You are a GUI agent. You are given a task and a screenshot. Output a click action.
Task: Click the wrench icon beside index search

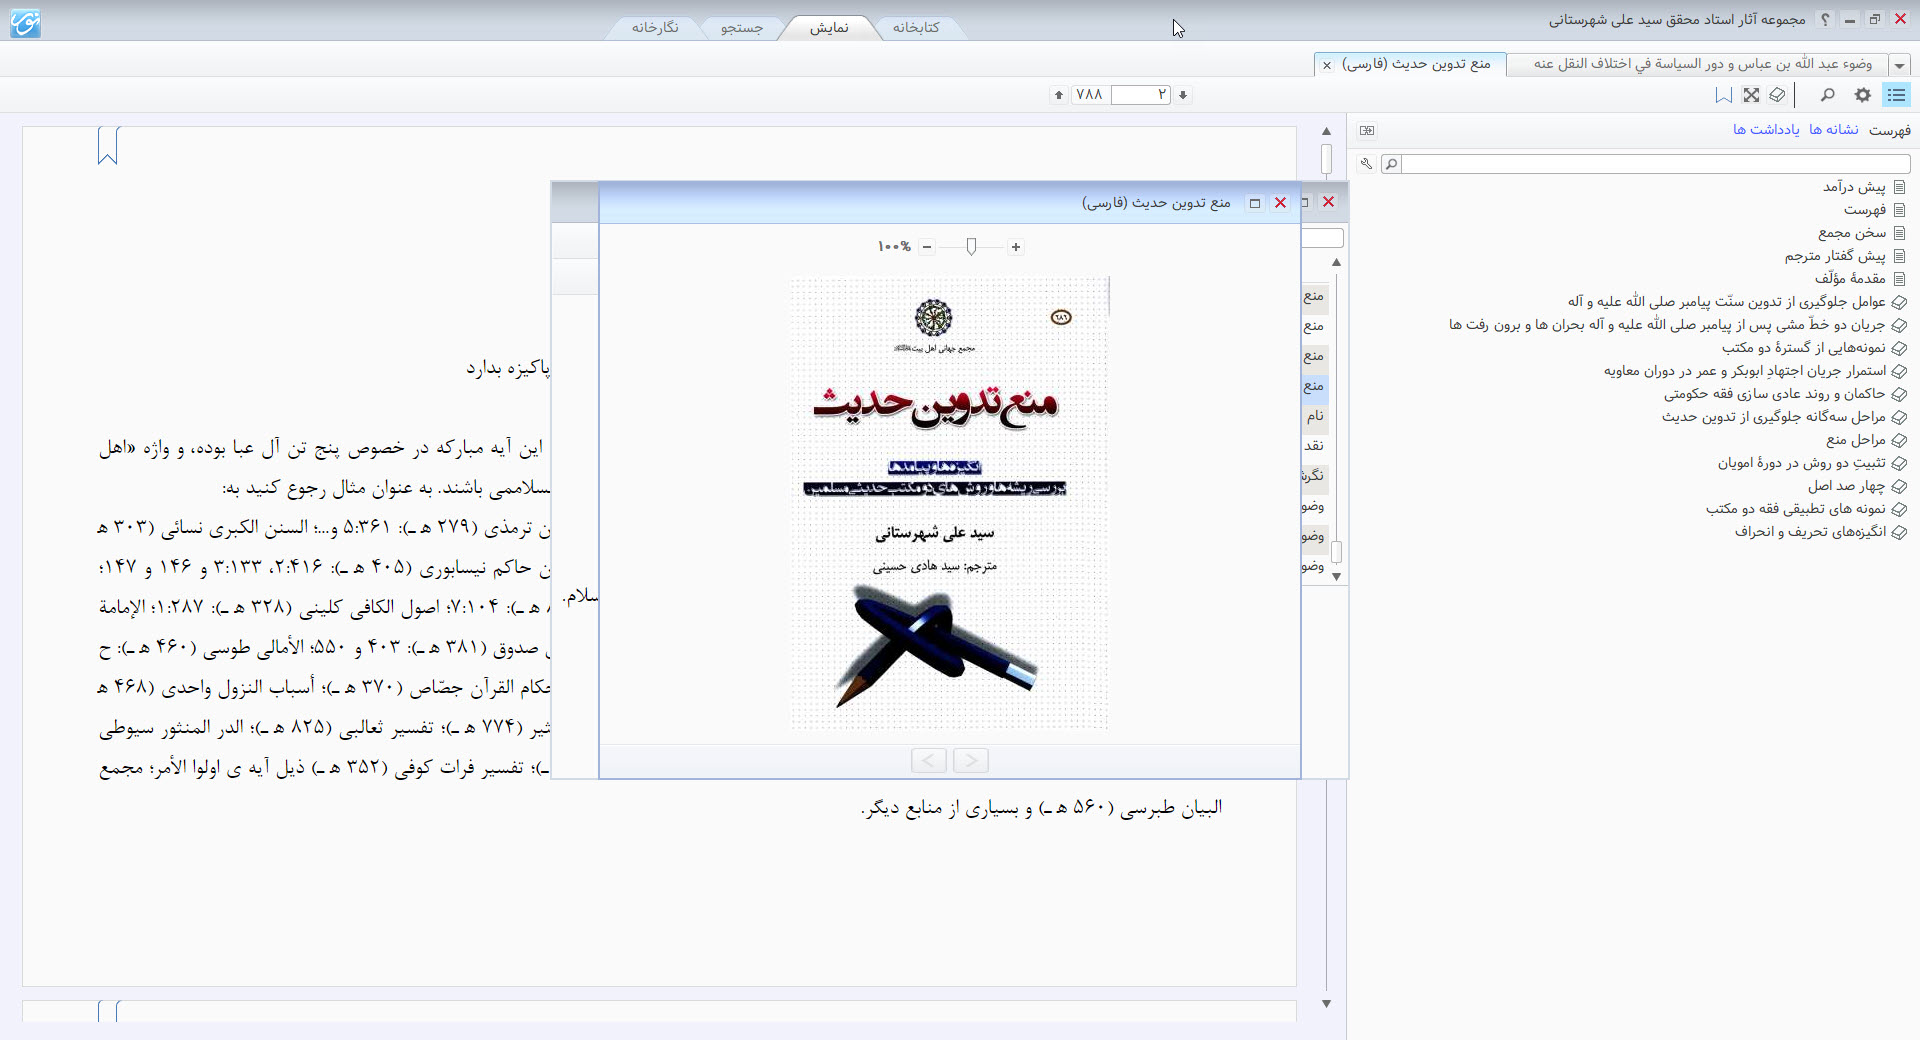[x=1366, y=163]
